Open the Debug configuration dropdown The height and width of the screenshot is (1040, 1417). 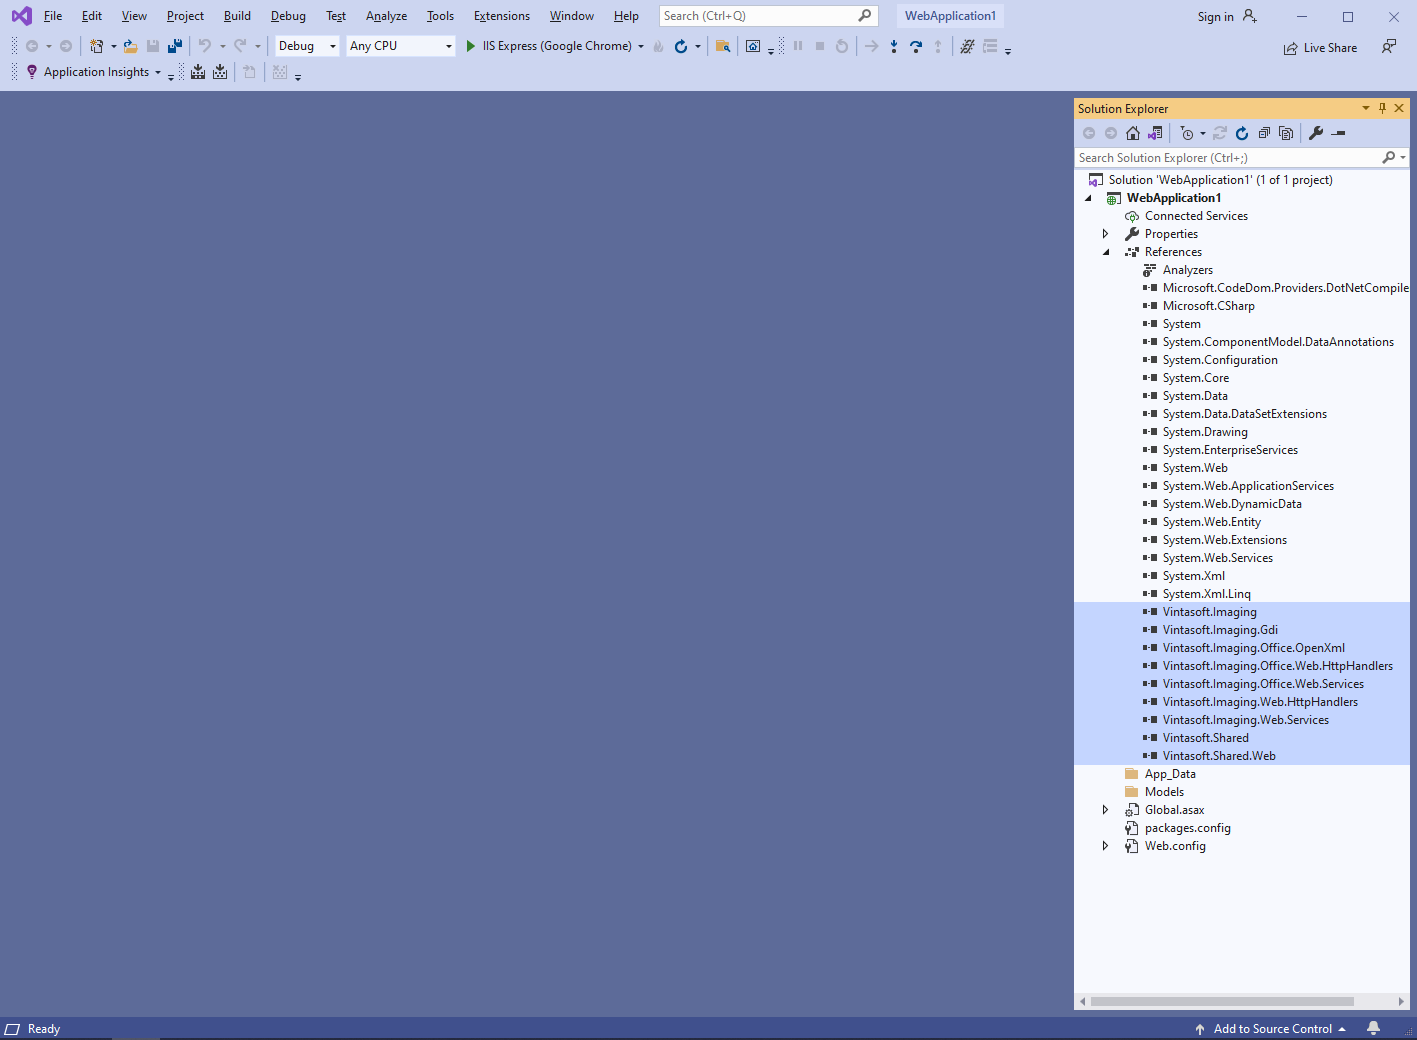(x=307, y=46)
